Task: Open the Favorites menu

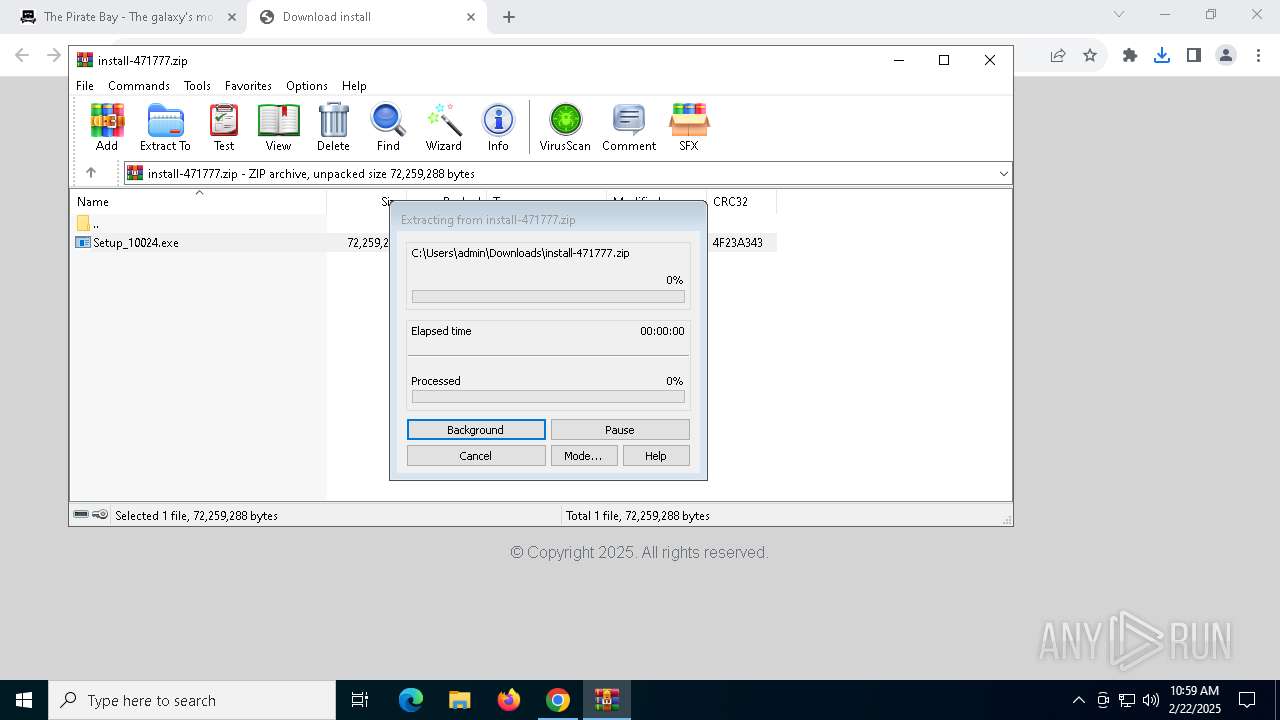Action: [x=248, y=86]
